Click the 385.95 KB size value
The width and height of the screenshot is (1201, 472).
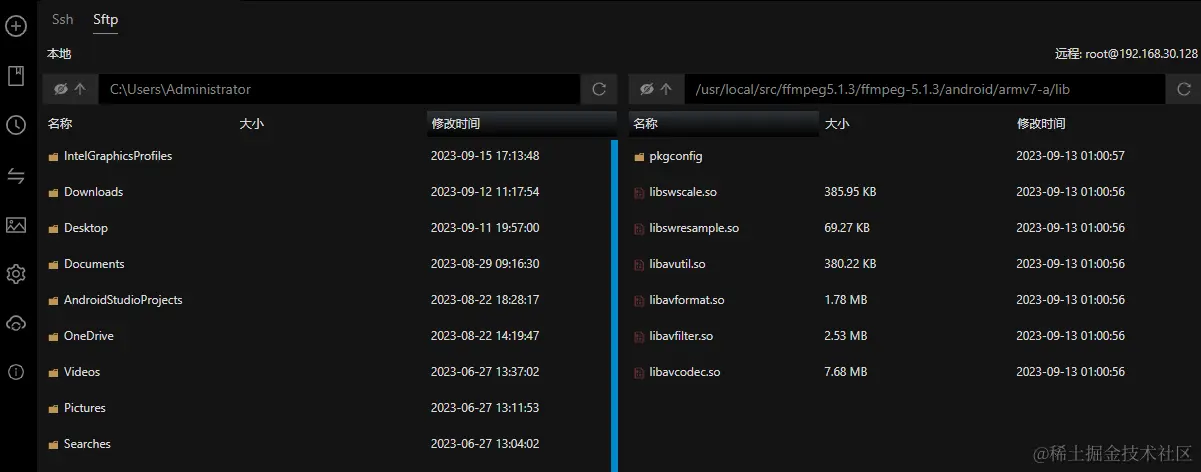pyautogui.click(x=850, y=192)
